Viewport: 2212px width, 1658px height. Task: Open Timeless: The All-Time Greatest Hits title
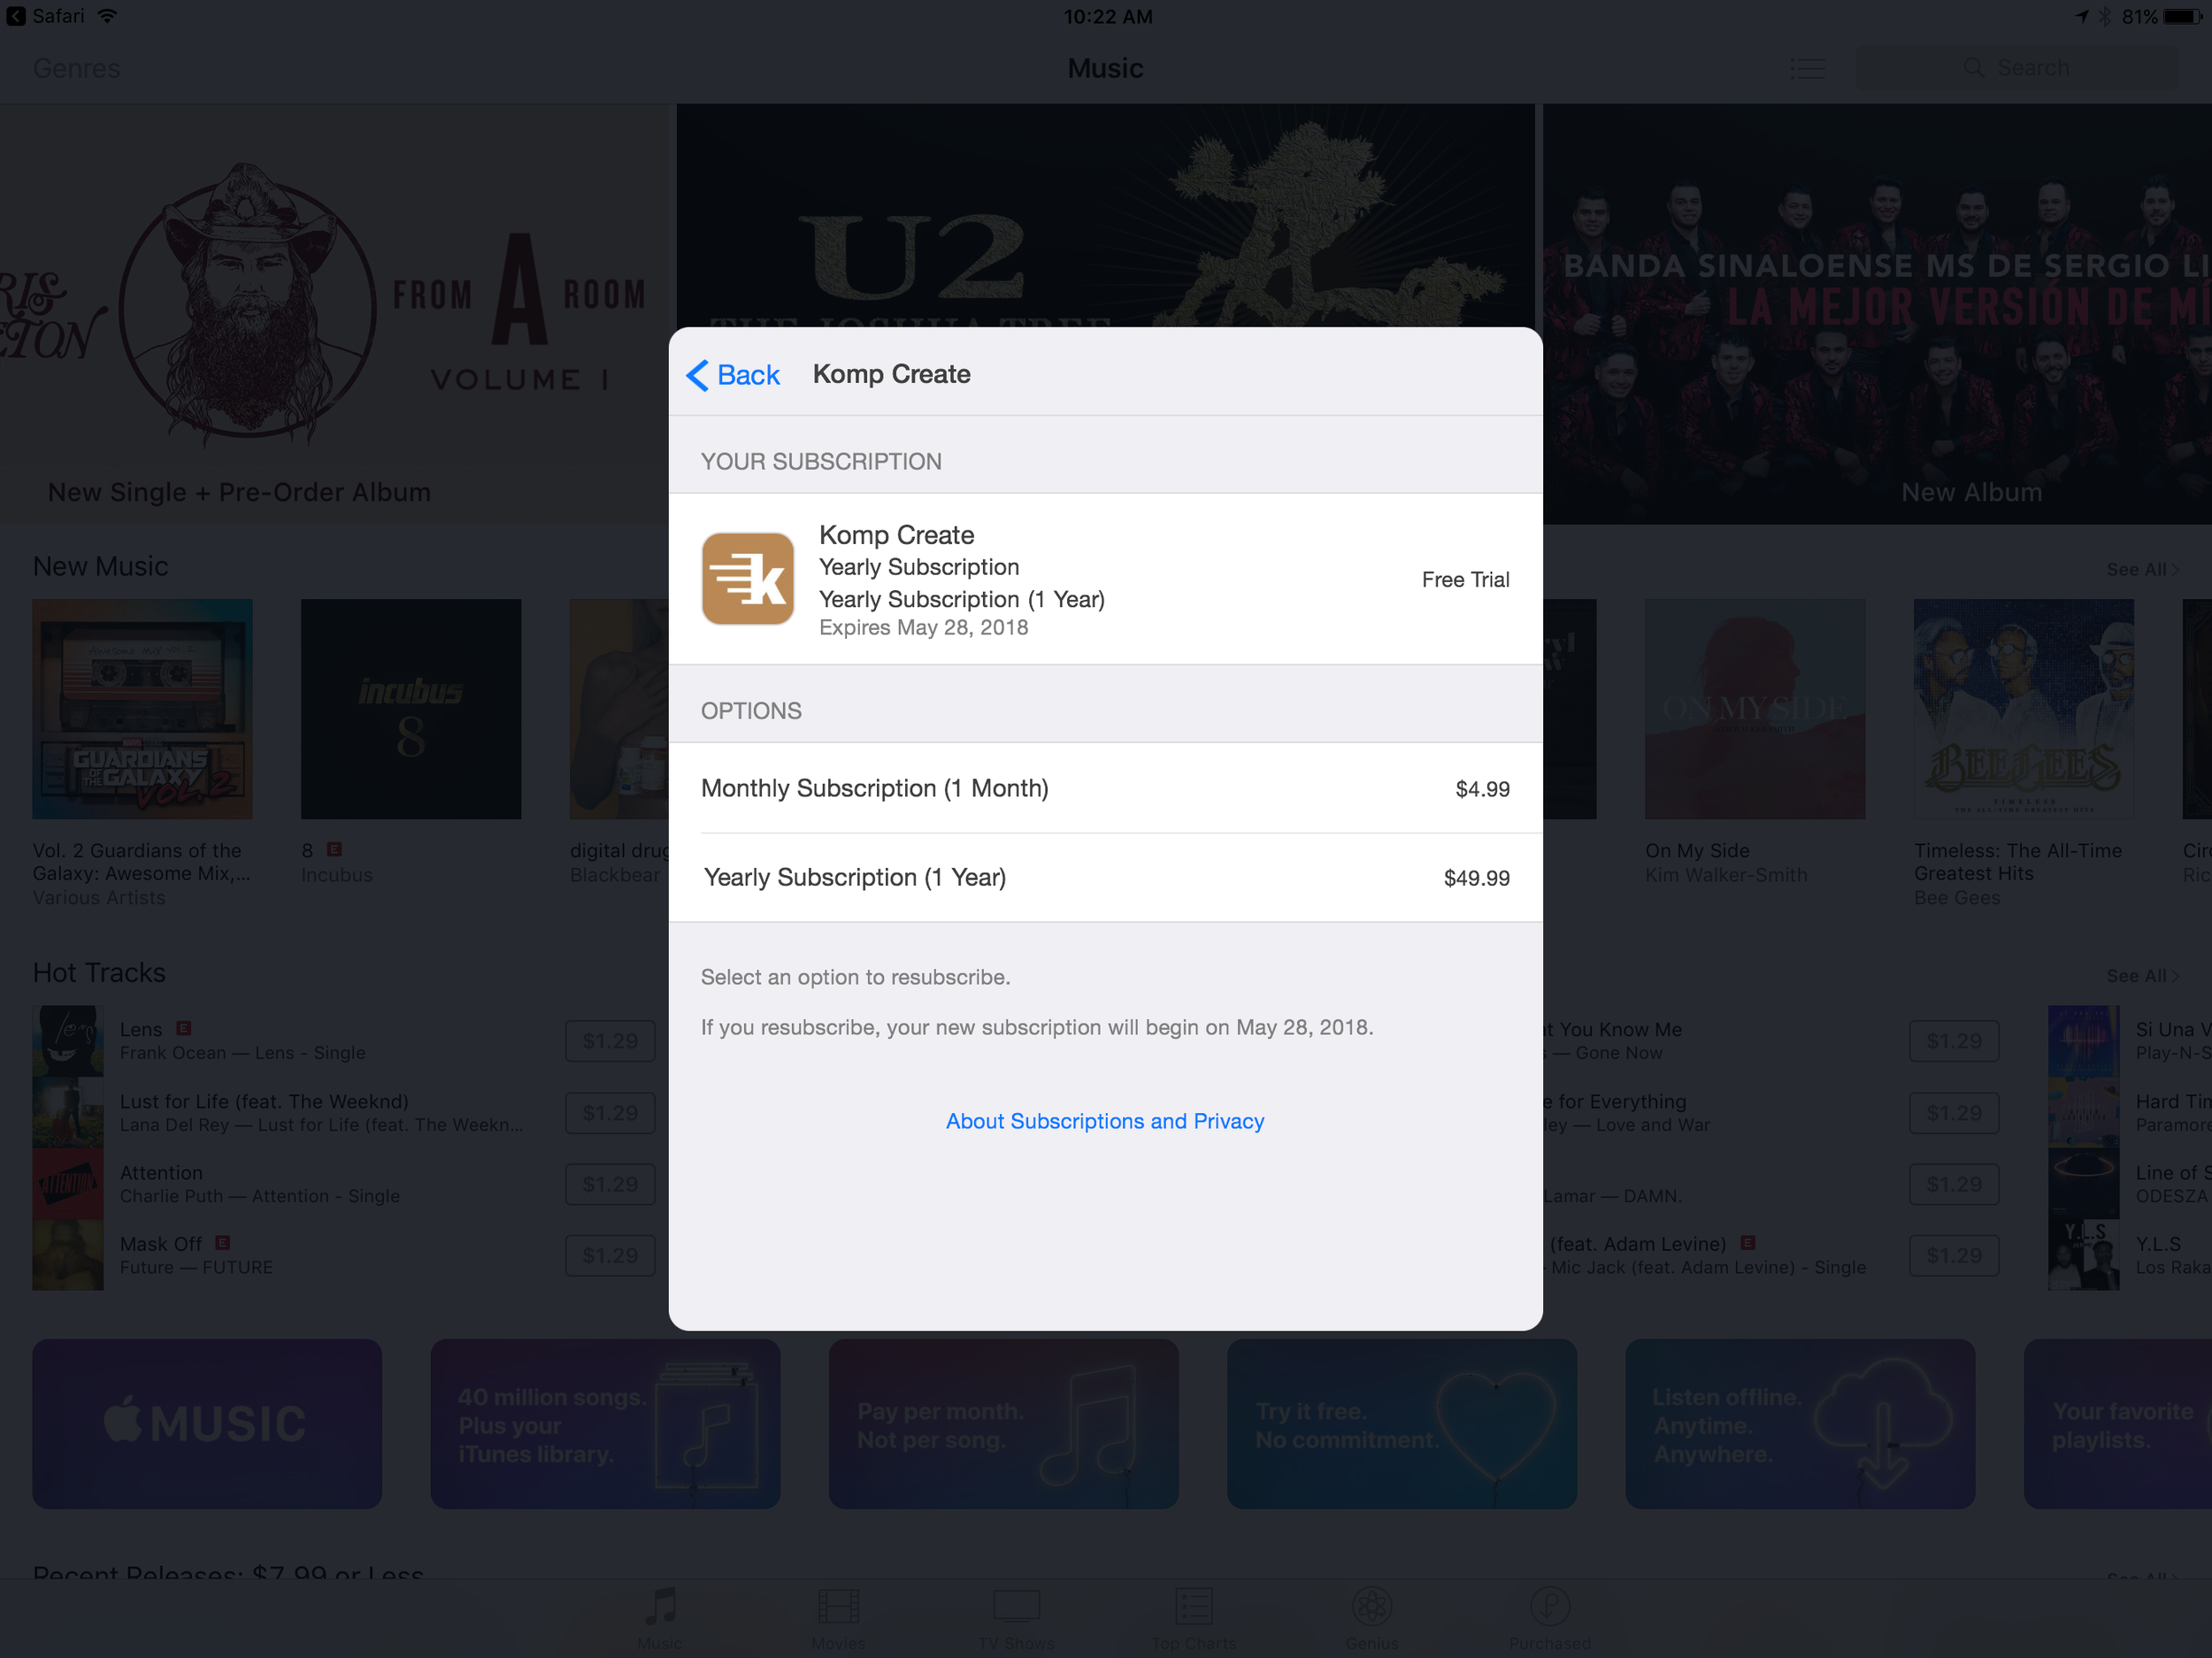tap(2017, 862)
